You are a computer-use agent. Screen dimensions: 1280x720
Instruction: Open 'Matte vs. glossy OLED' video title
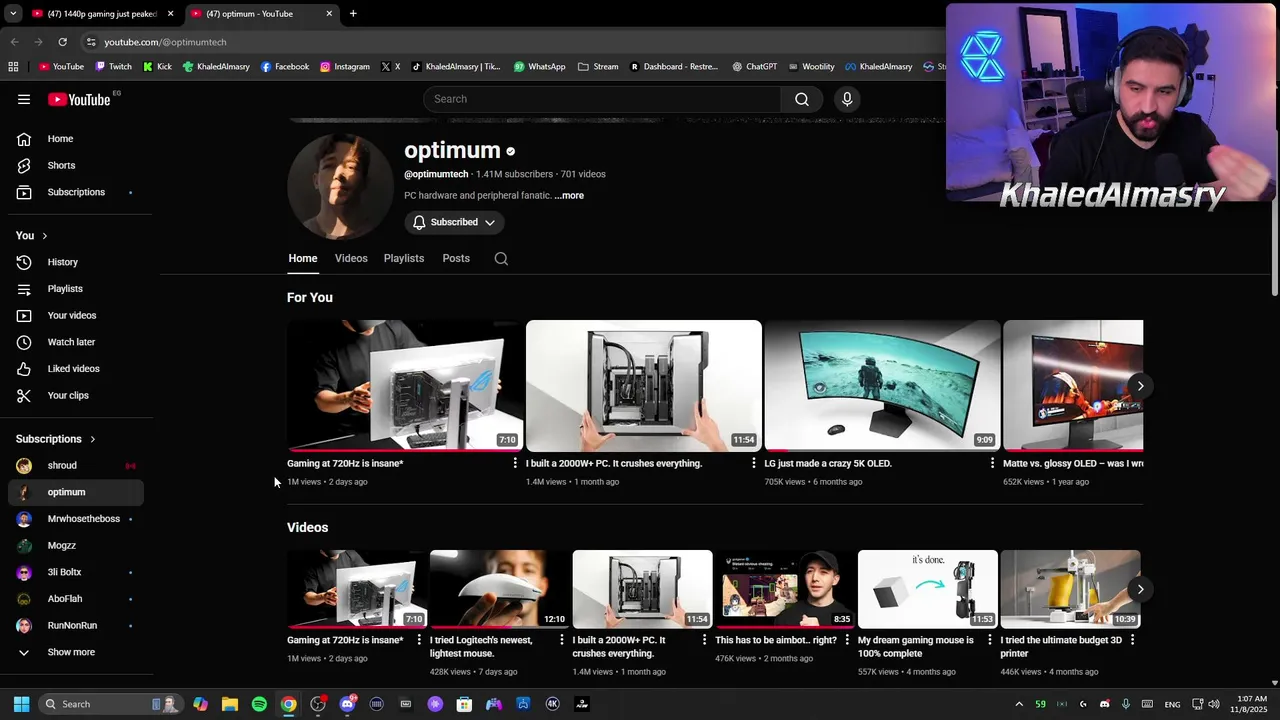coord(1073,464)
